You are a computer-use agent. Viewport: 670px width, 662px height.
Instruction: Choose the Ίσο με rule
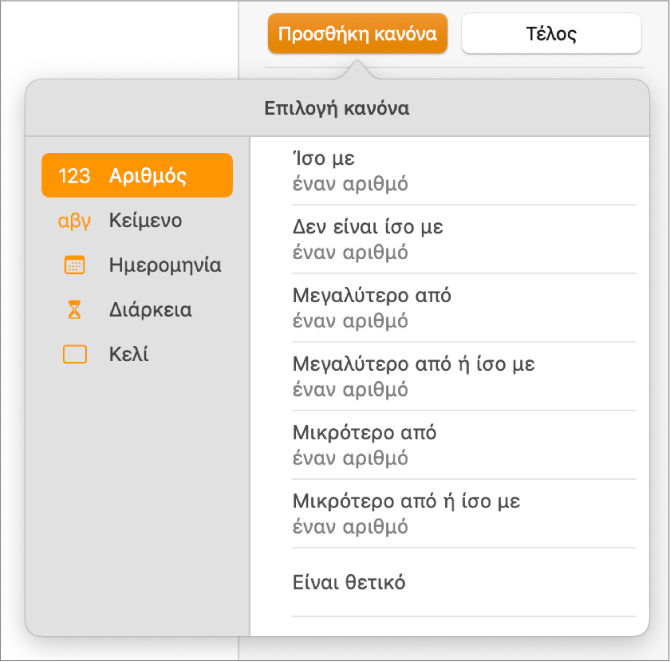(x=464, y=171)
